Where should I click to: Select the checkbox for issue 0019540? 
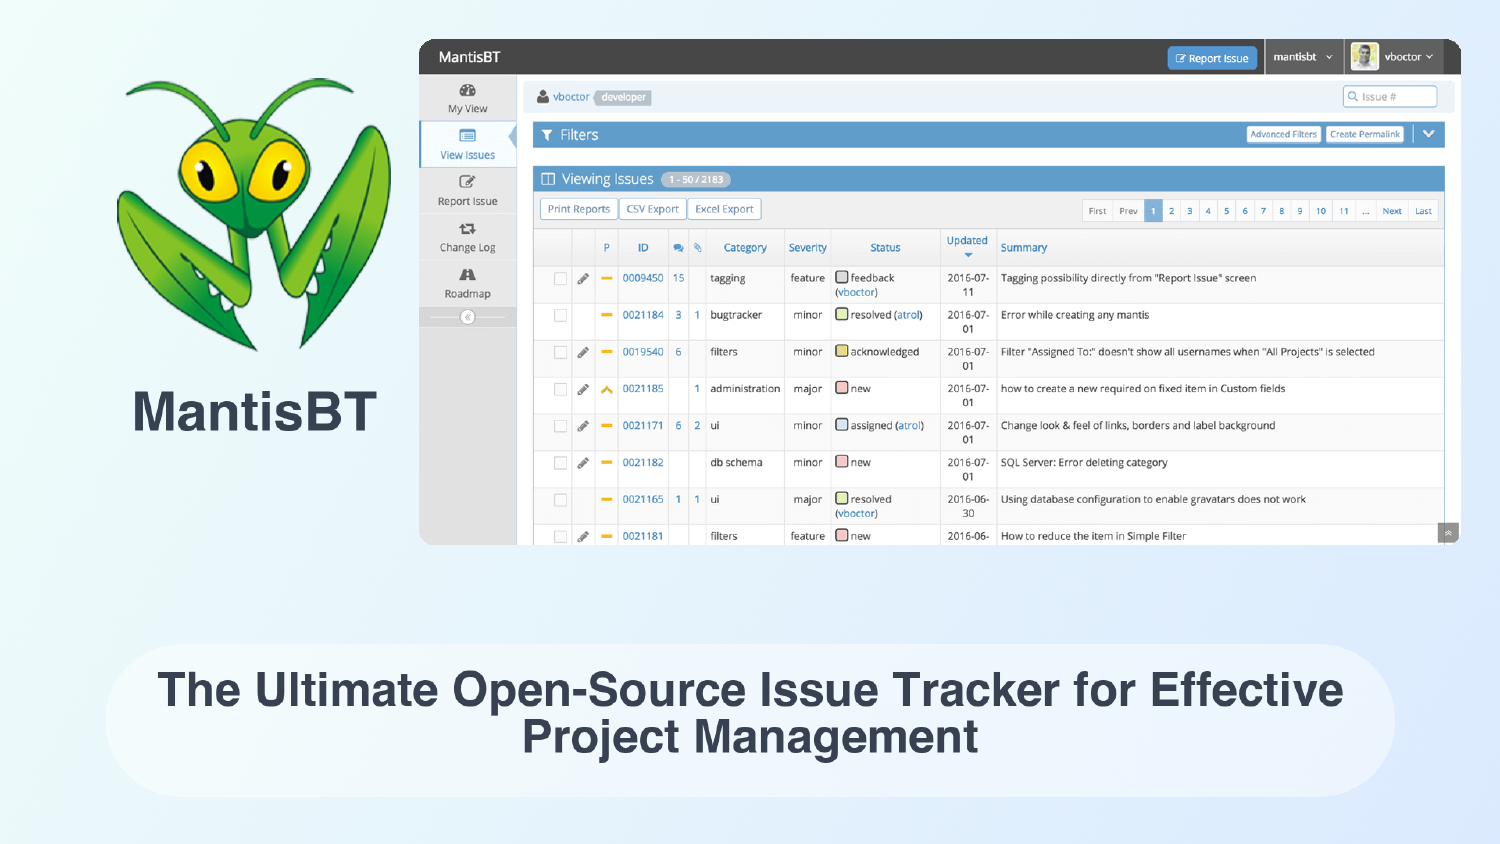(560, 352)
